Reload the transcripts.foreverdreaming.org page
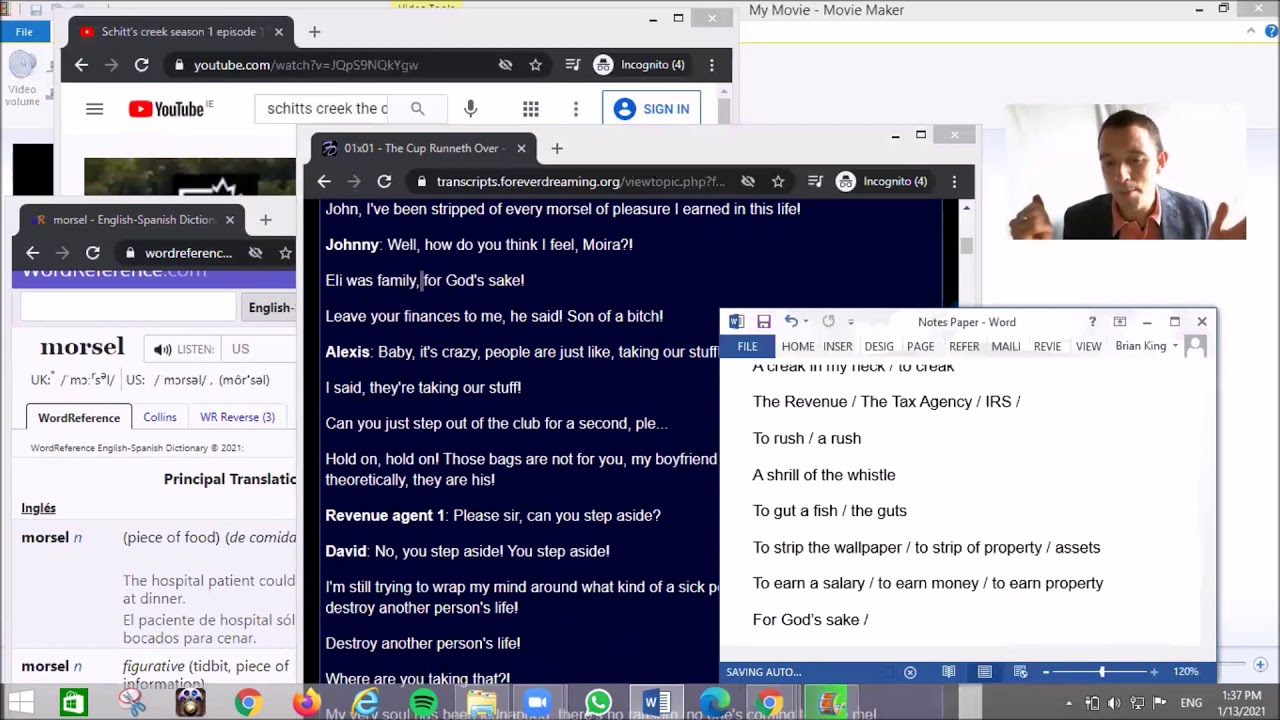Image resolution: width=1280 pixels, height=720 pixels. (384, 181)
